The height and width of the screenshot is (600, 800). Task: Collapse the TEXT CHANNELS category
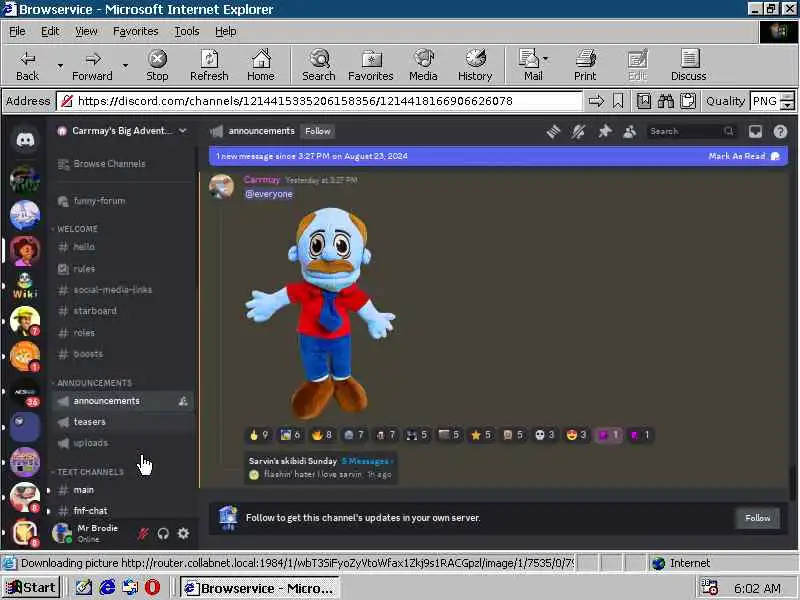tap(89, 472)
